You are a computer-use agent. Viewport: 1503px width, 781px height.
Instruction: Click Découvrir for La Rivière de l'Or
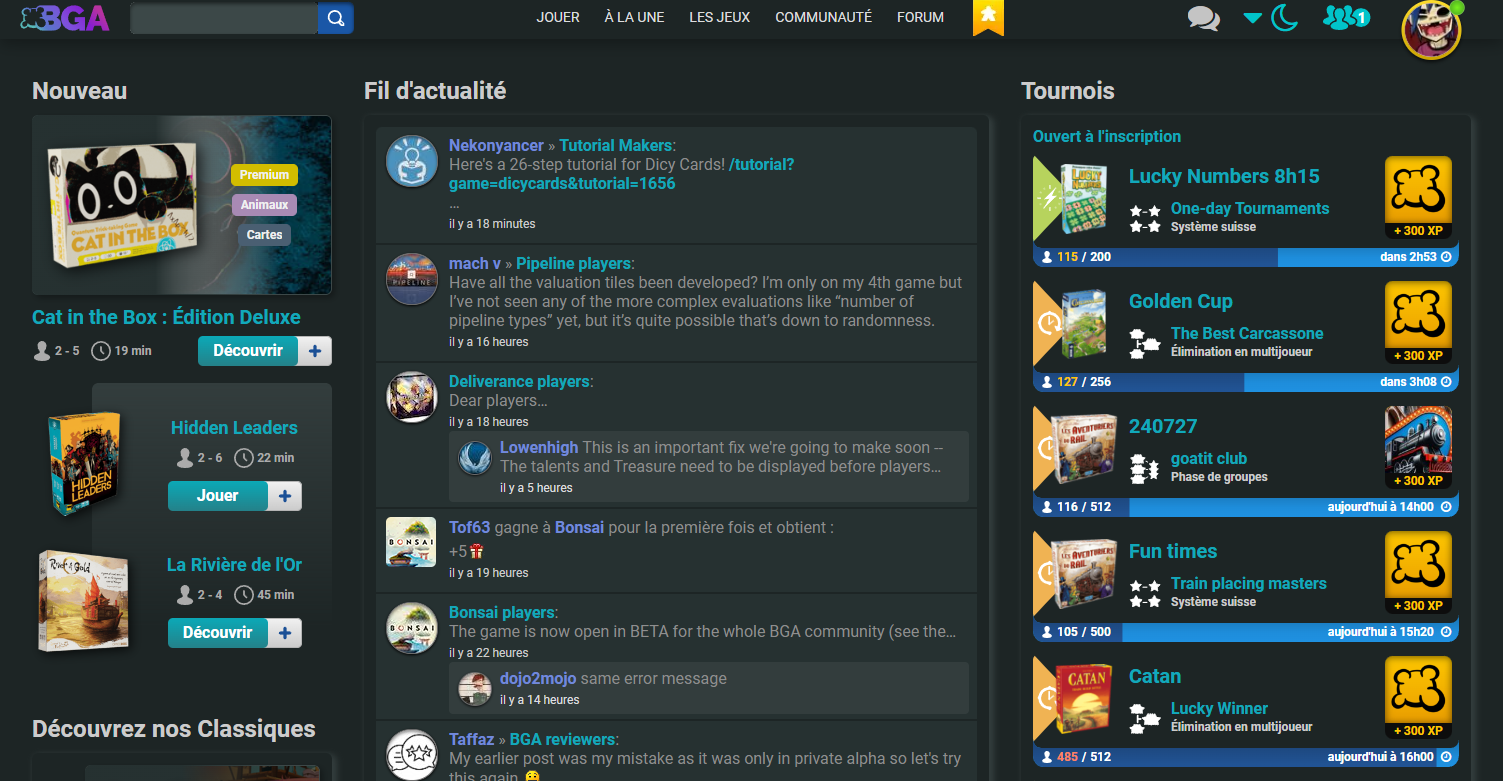click(x=218, y=633)
